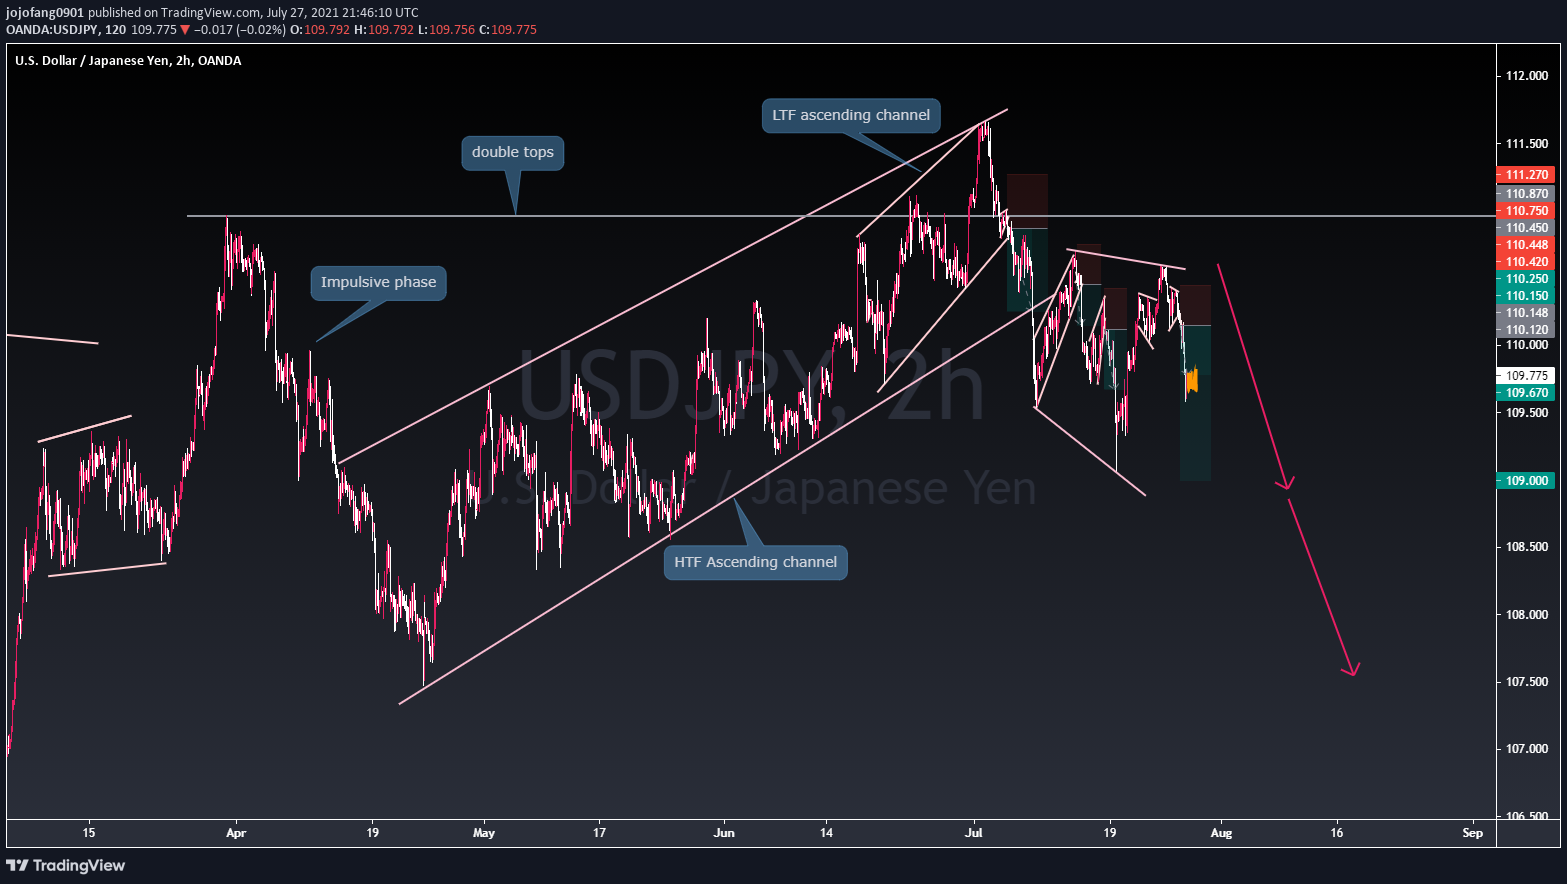
Task: Click the 'Aug' date on time axis
Action: tap(1221, 832)
